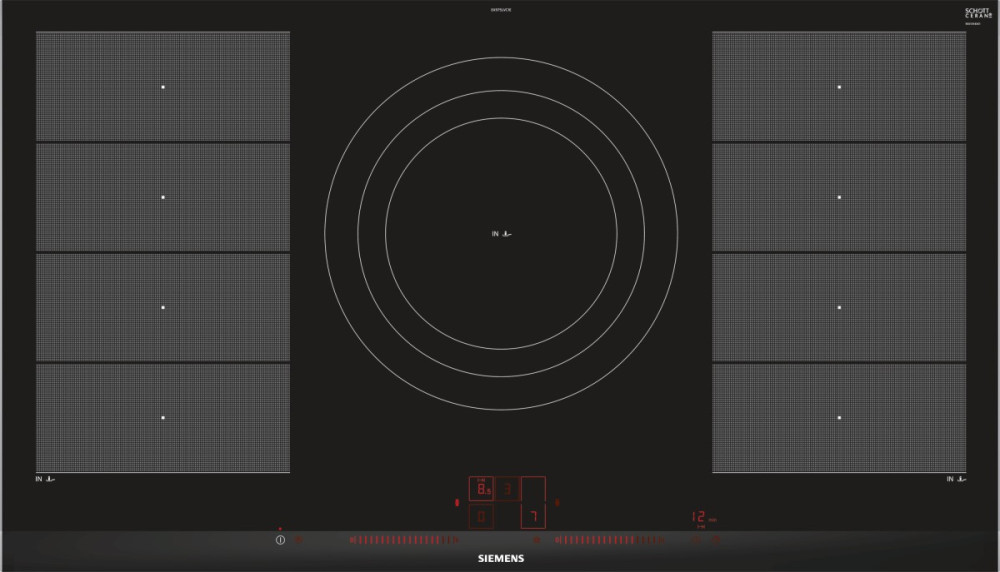The height and width of the screenshot is (572, 1000).
Task: Tap the red icon right of power symbol
Action: (x=298, y=540)
